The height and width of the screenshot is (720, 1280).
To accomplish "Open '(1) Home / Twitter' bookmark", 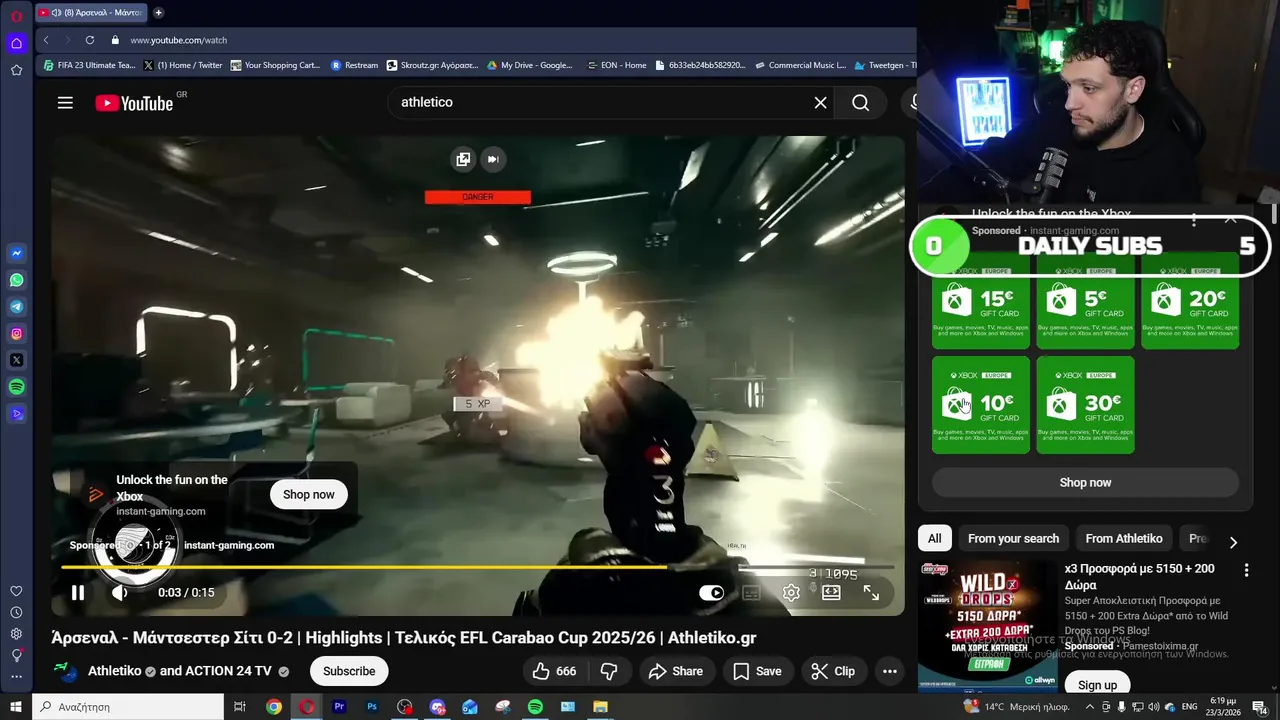I will 183,65.
